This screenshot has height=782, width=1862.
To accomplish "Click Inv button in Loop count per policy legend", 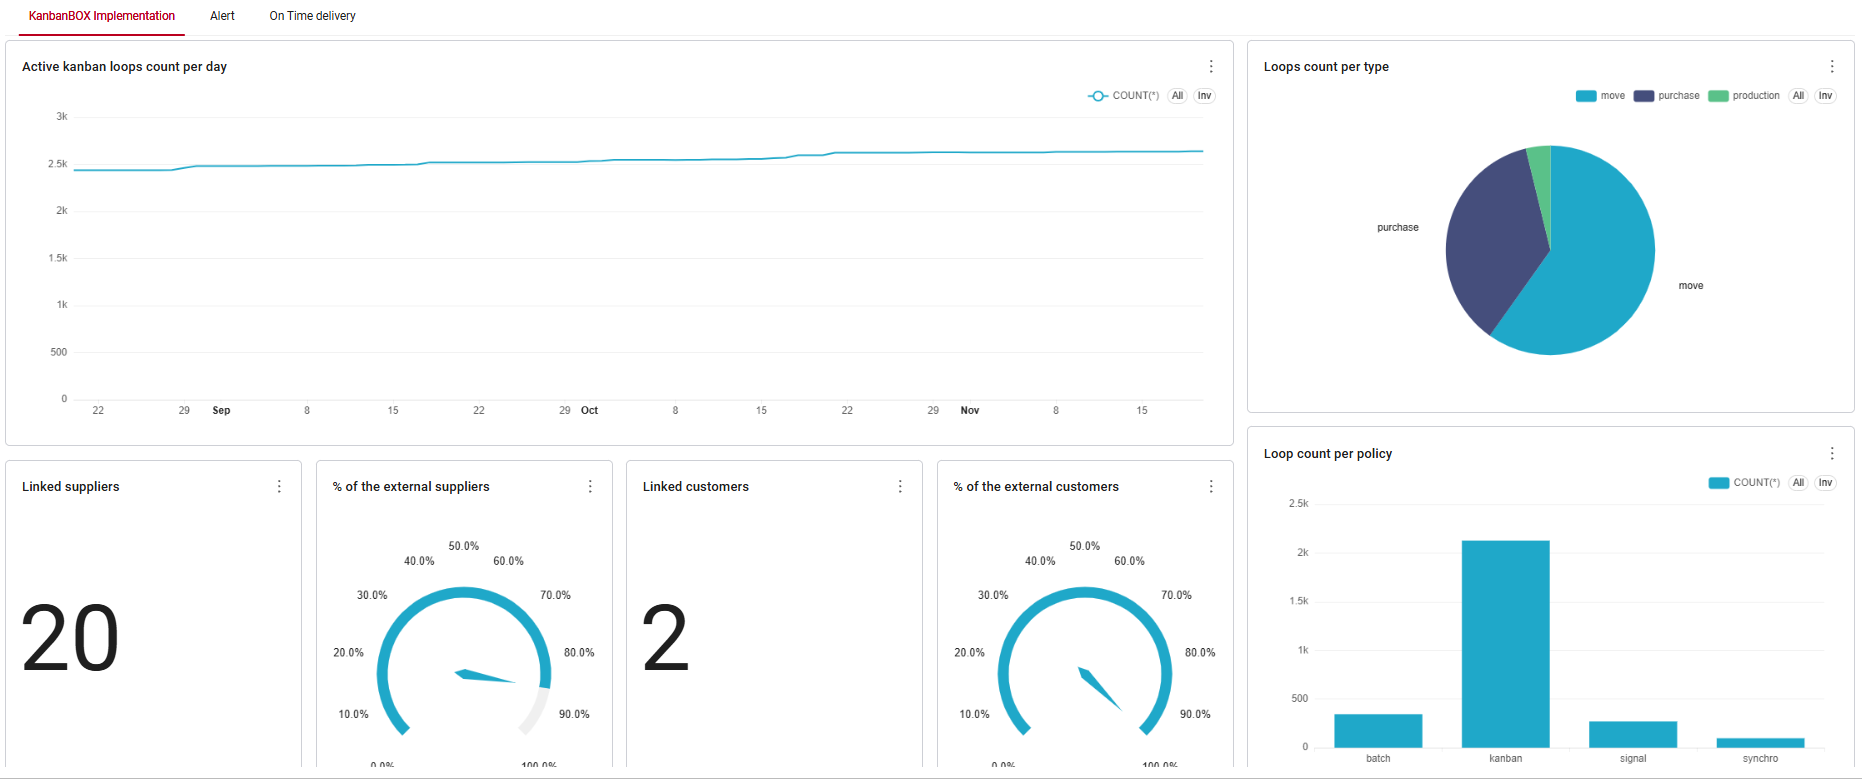I will tap(1825, 483).
